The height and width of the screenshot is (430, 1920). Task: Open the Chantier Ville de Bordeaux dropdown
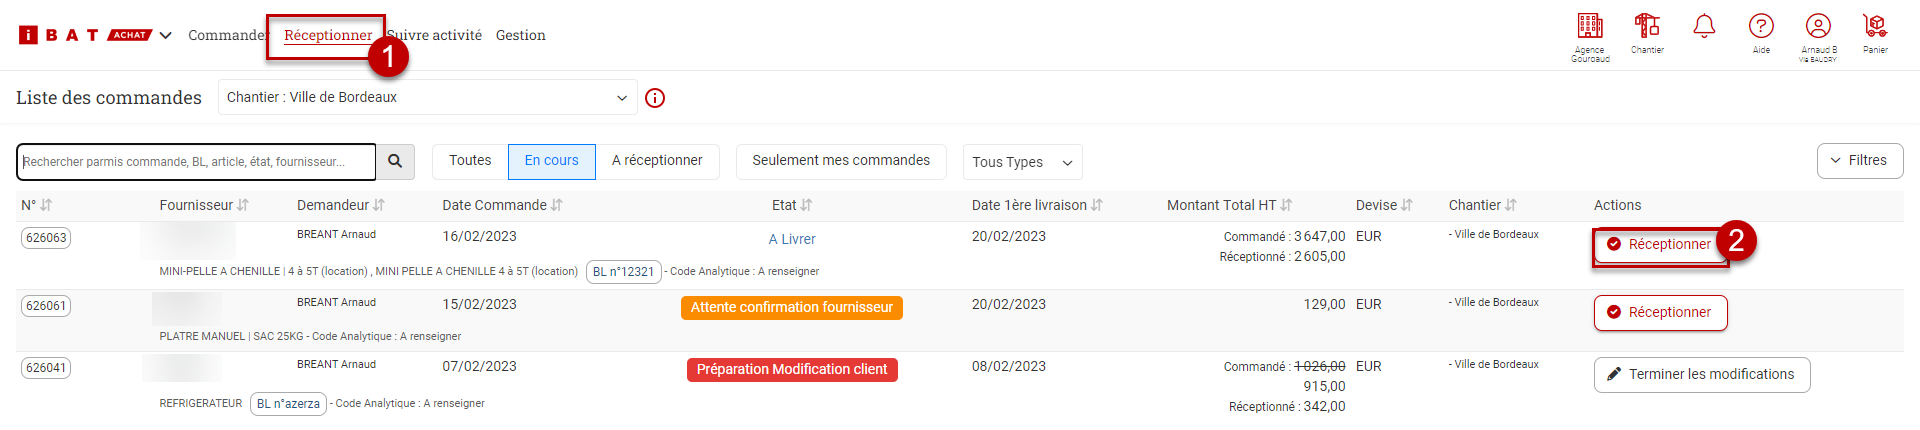coord(427,98)
